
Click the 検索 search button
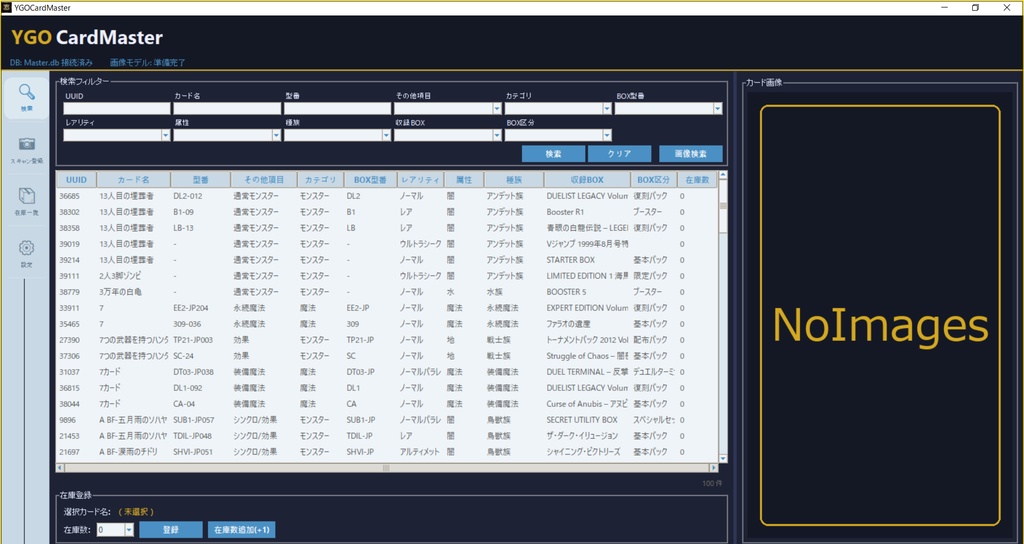point(553,153)
